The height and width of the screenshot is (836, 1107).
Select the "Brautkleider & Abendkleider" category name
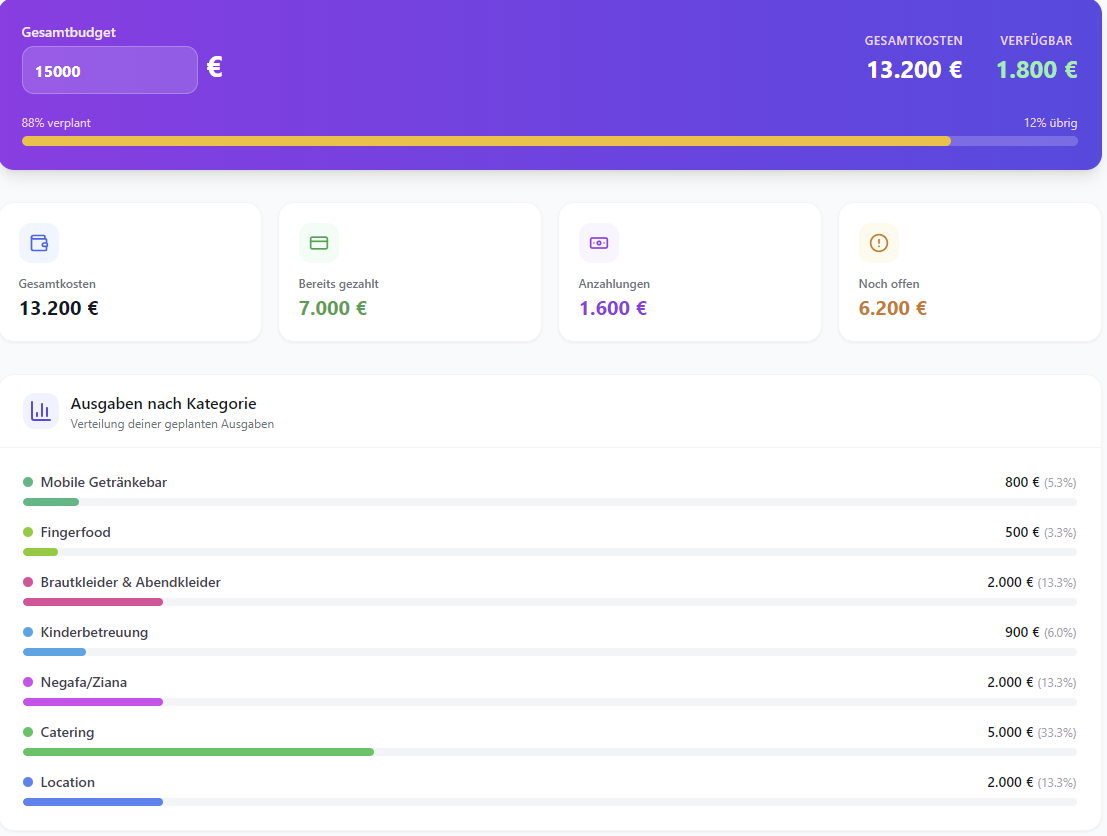click(x=131, y=583)
